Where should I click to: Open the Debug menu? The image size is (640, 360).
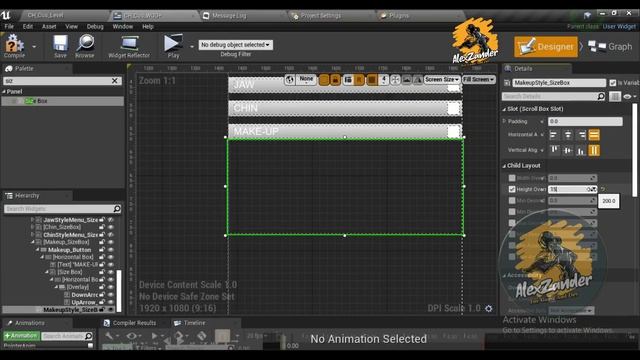coord(95,27)
